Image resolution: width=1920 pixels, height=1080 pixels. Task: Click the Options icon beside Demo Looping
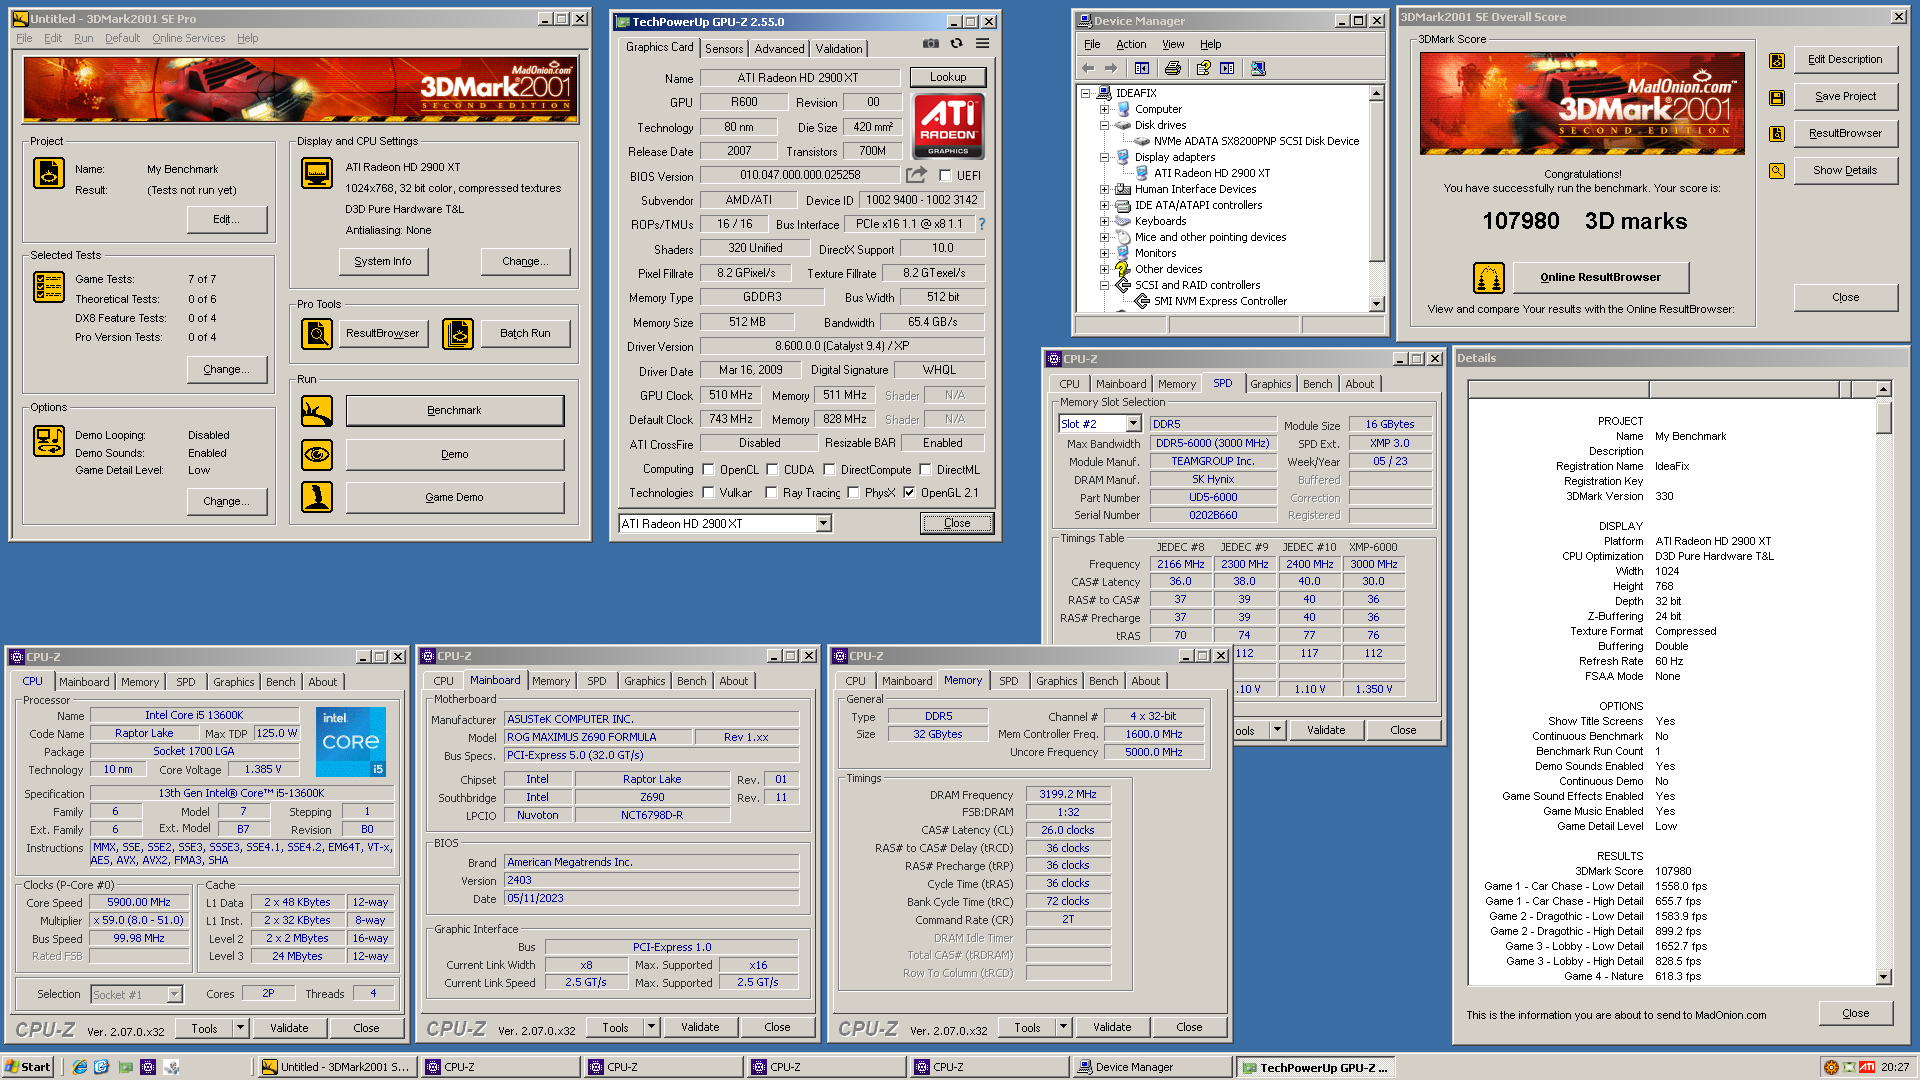(49, 441)
